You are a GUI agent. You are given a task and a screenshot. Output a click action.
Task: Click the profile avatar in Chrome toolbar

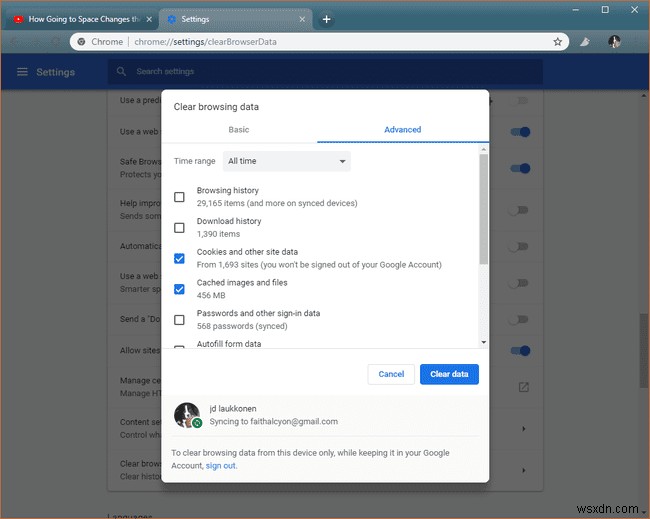coord(614,42)
